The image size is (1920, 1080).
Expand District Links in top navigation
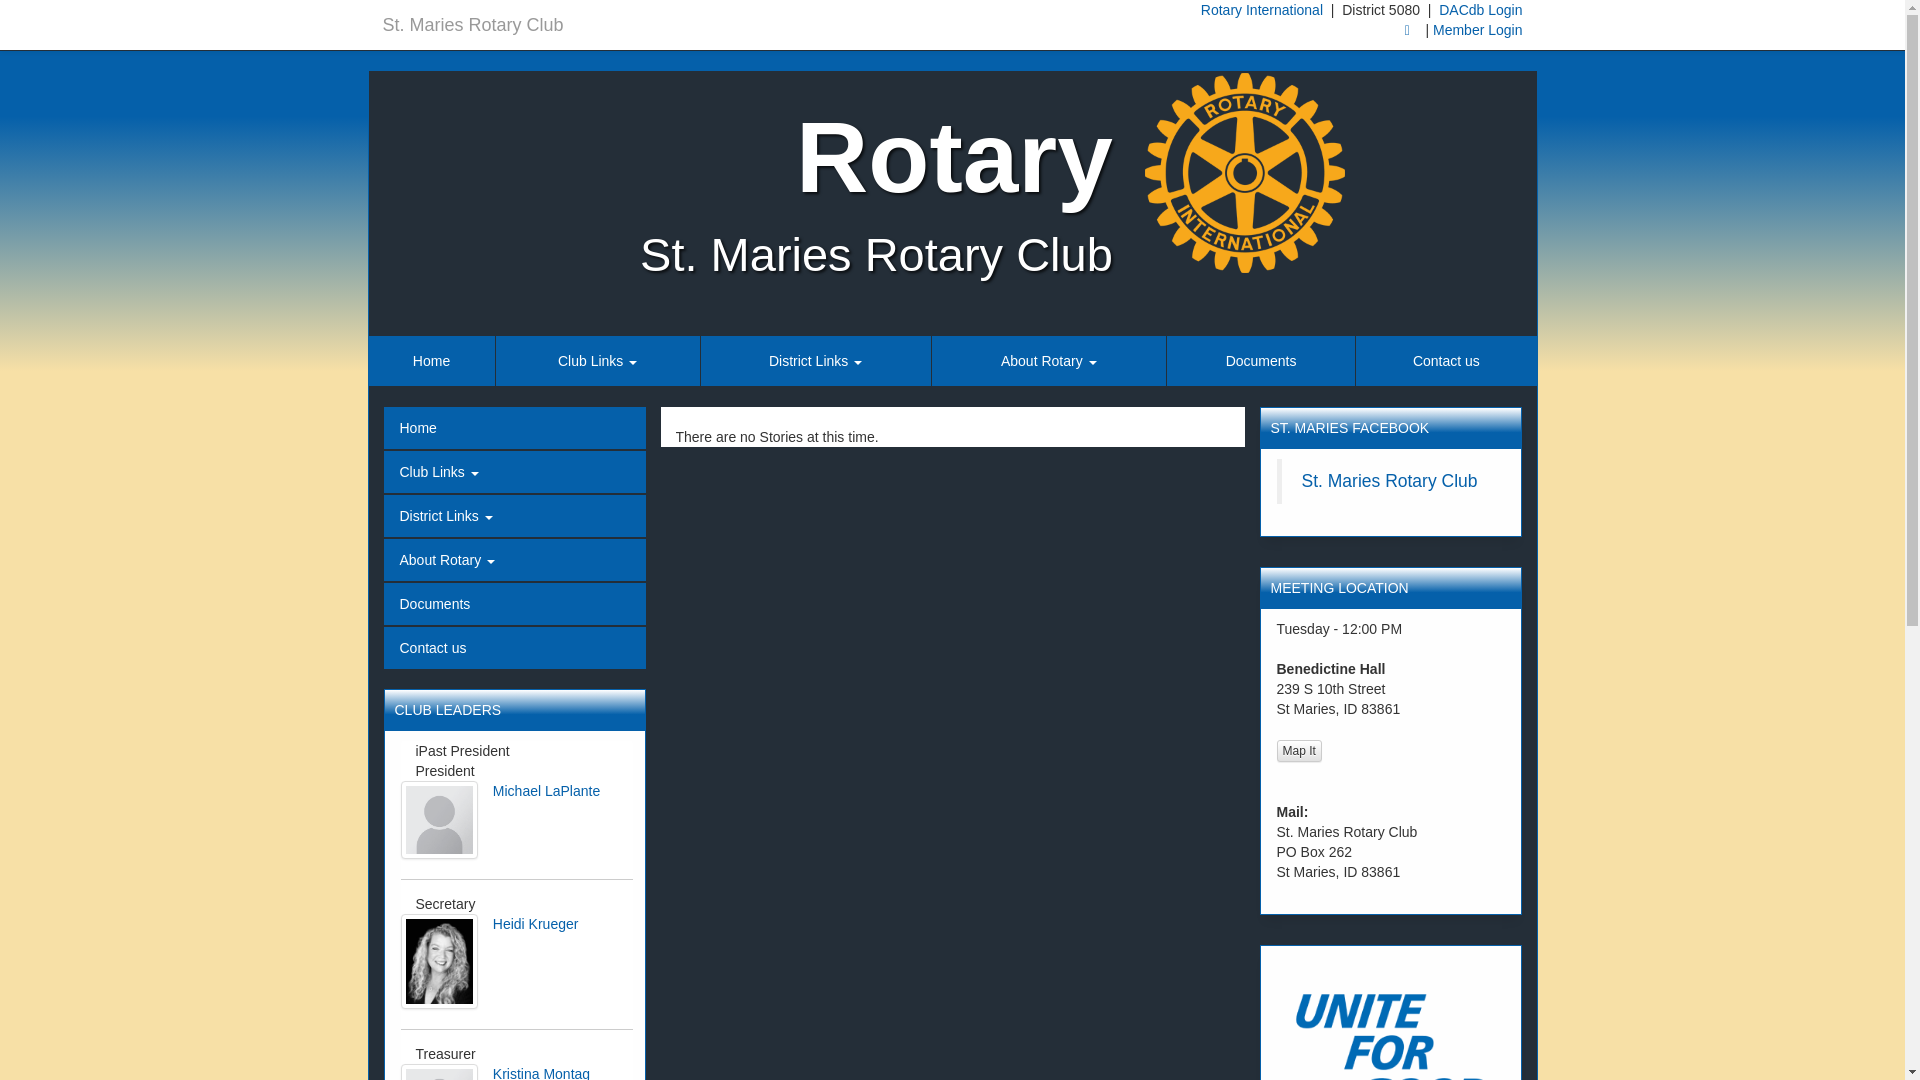[x=815, y=361]
